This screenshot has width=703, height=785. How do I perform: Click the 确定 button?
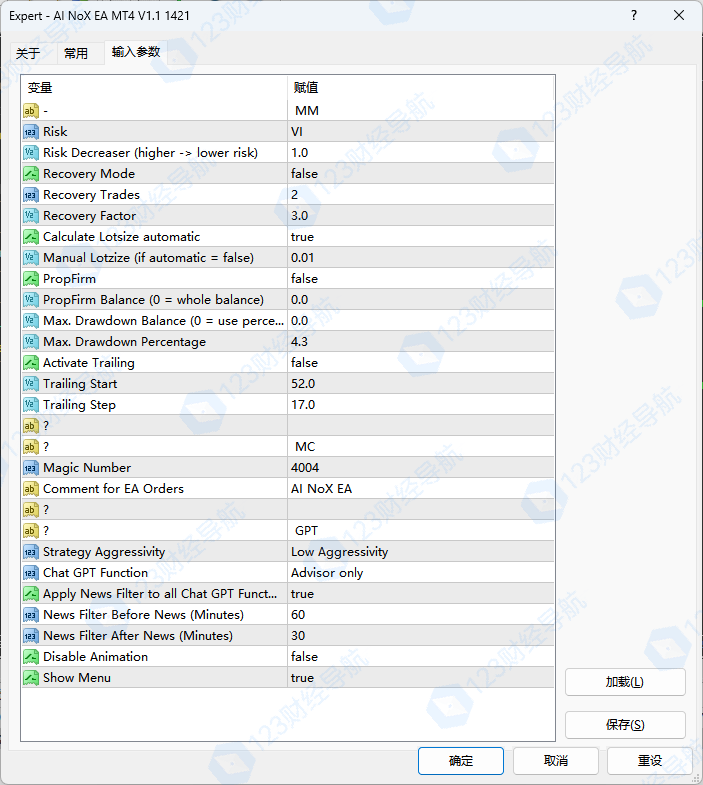461,761
